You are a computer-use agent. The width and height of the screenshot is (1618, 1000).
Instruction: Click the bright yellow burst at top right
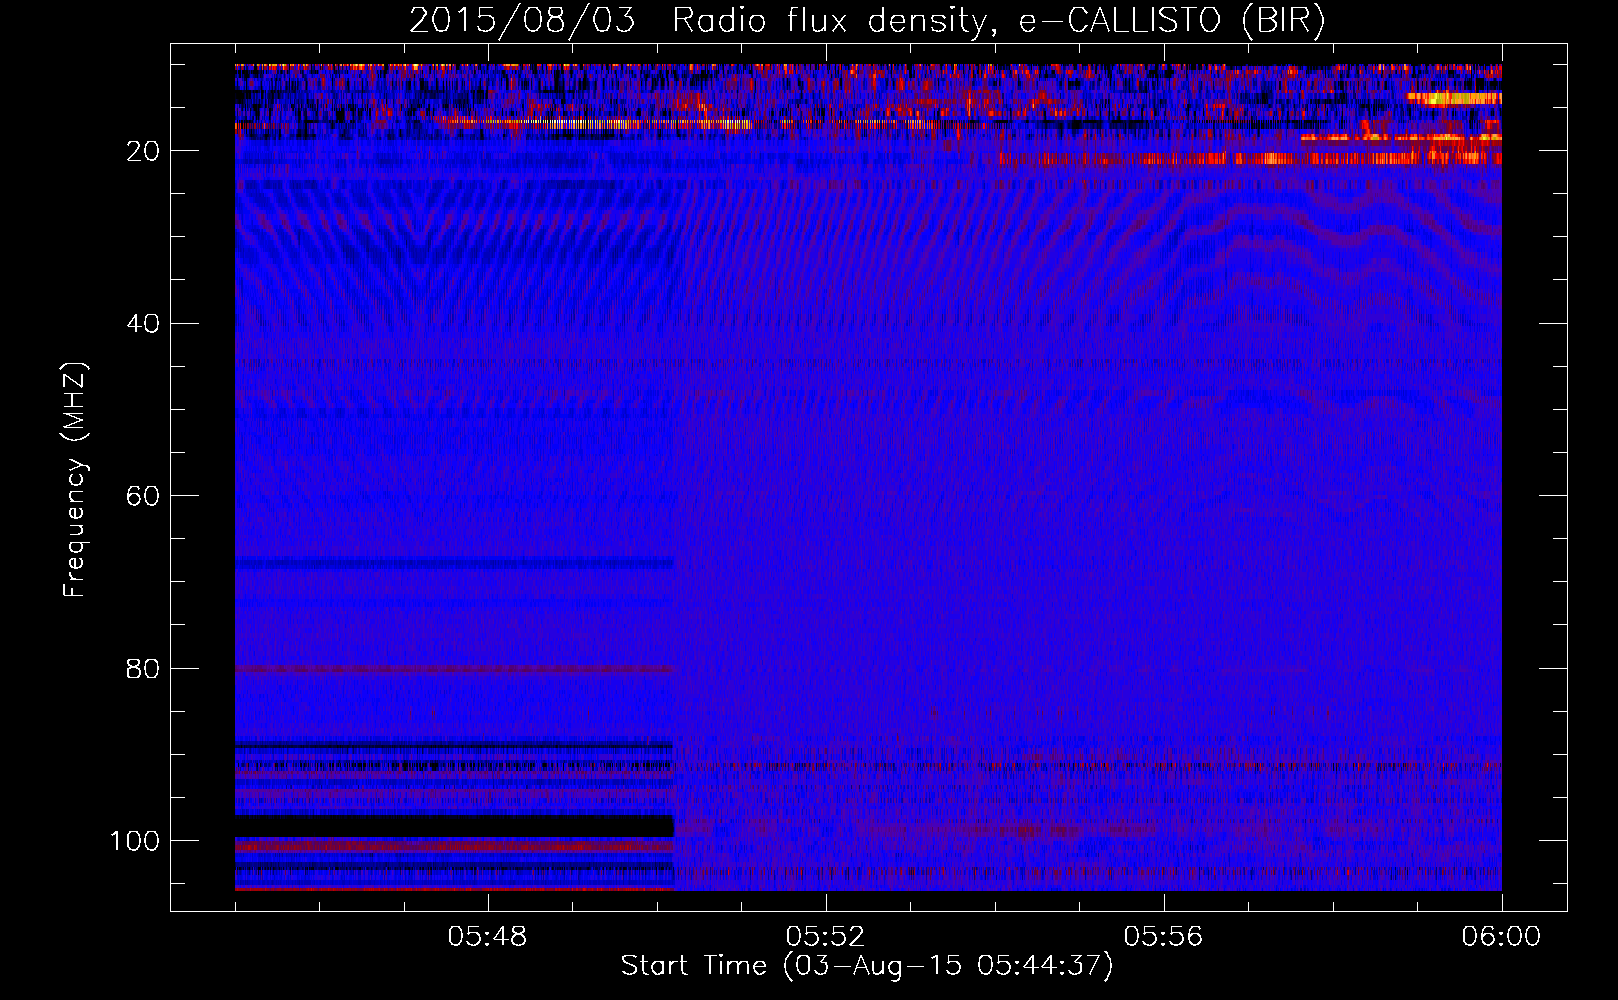(x=1453, y=98)
